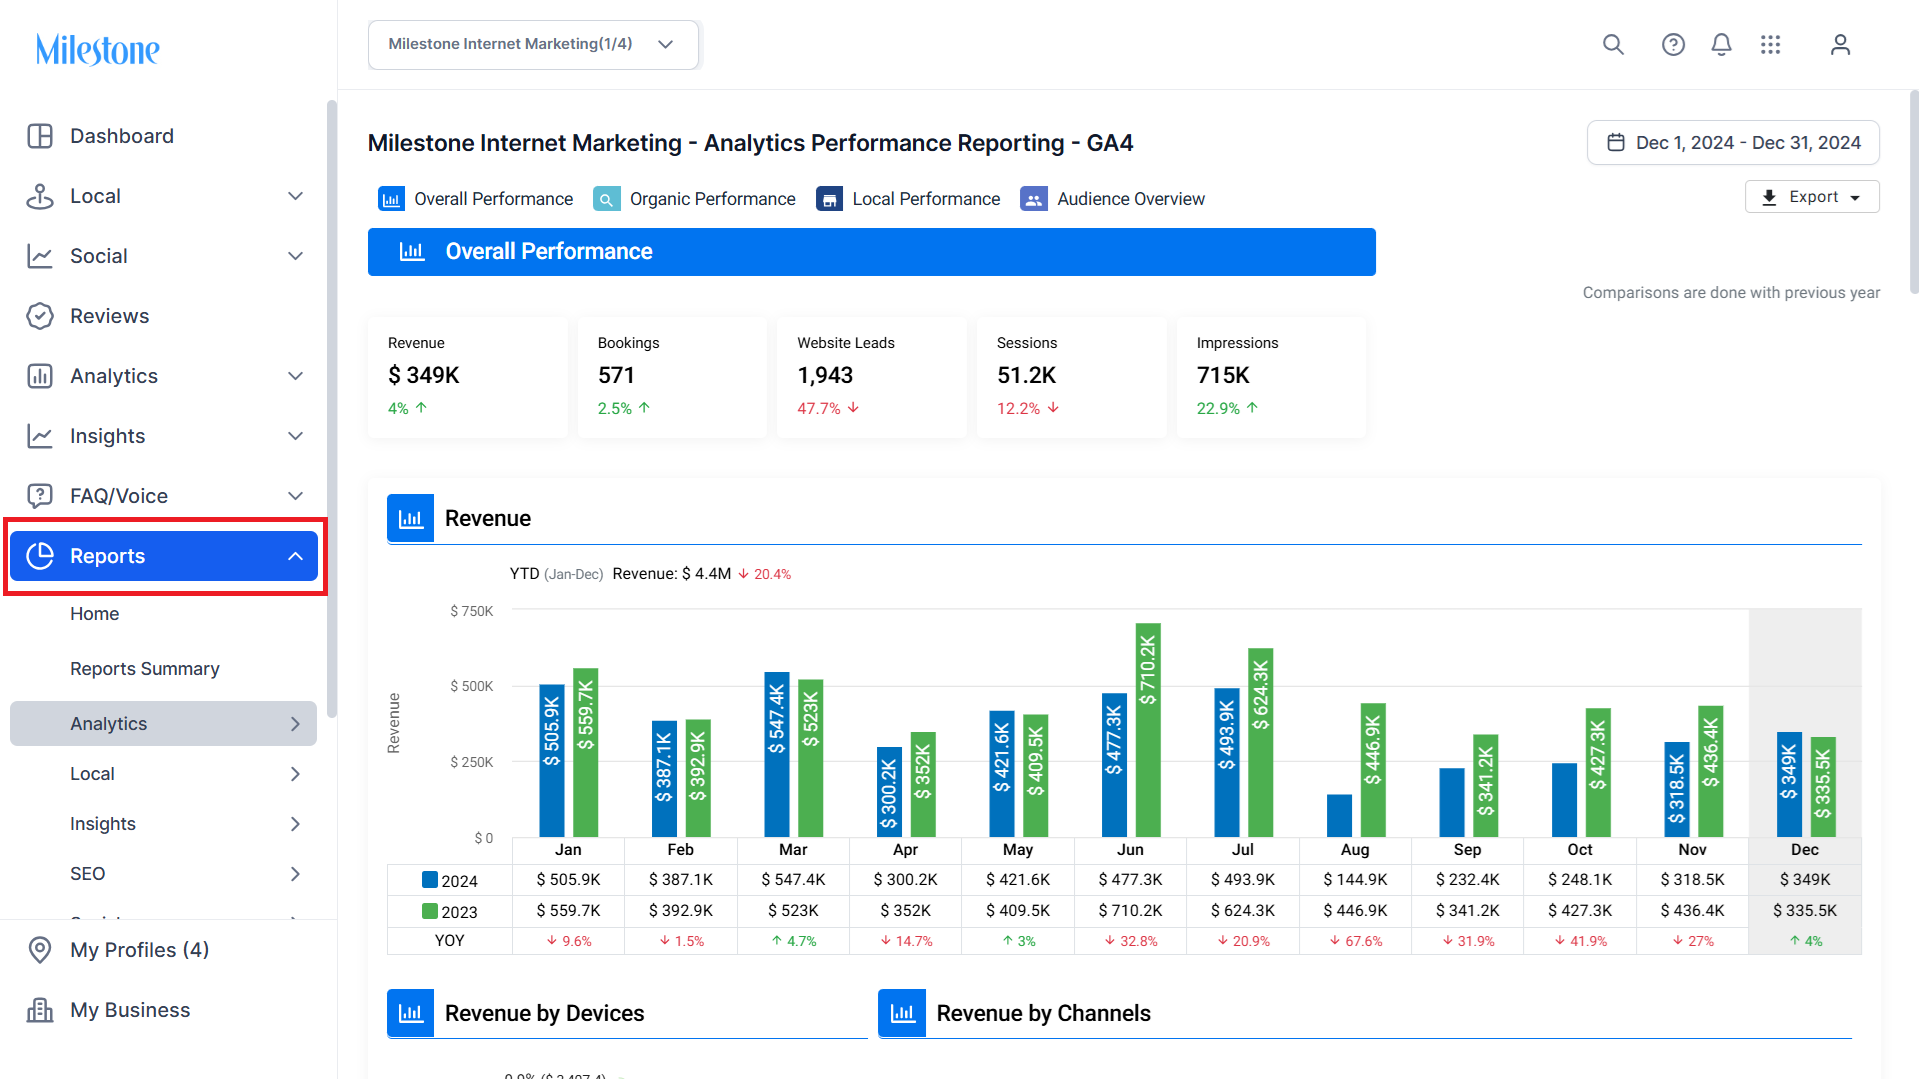The image size is (1919, 1079).
Task: Toggle the 2024 legend swatch
Action: coord(430,880)
